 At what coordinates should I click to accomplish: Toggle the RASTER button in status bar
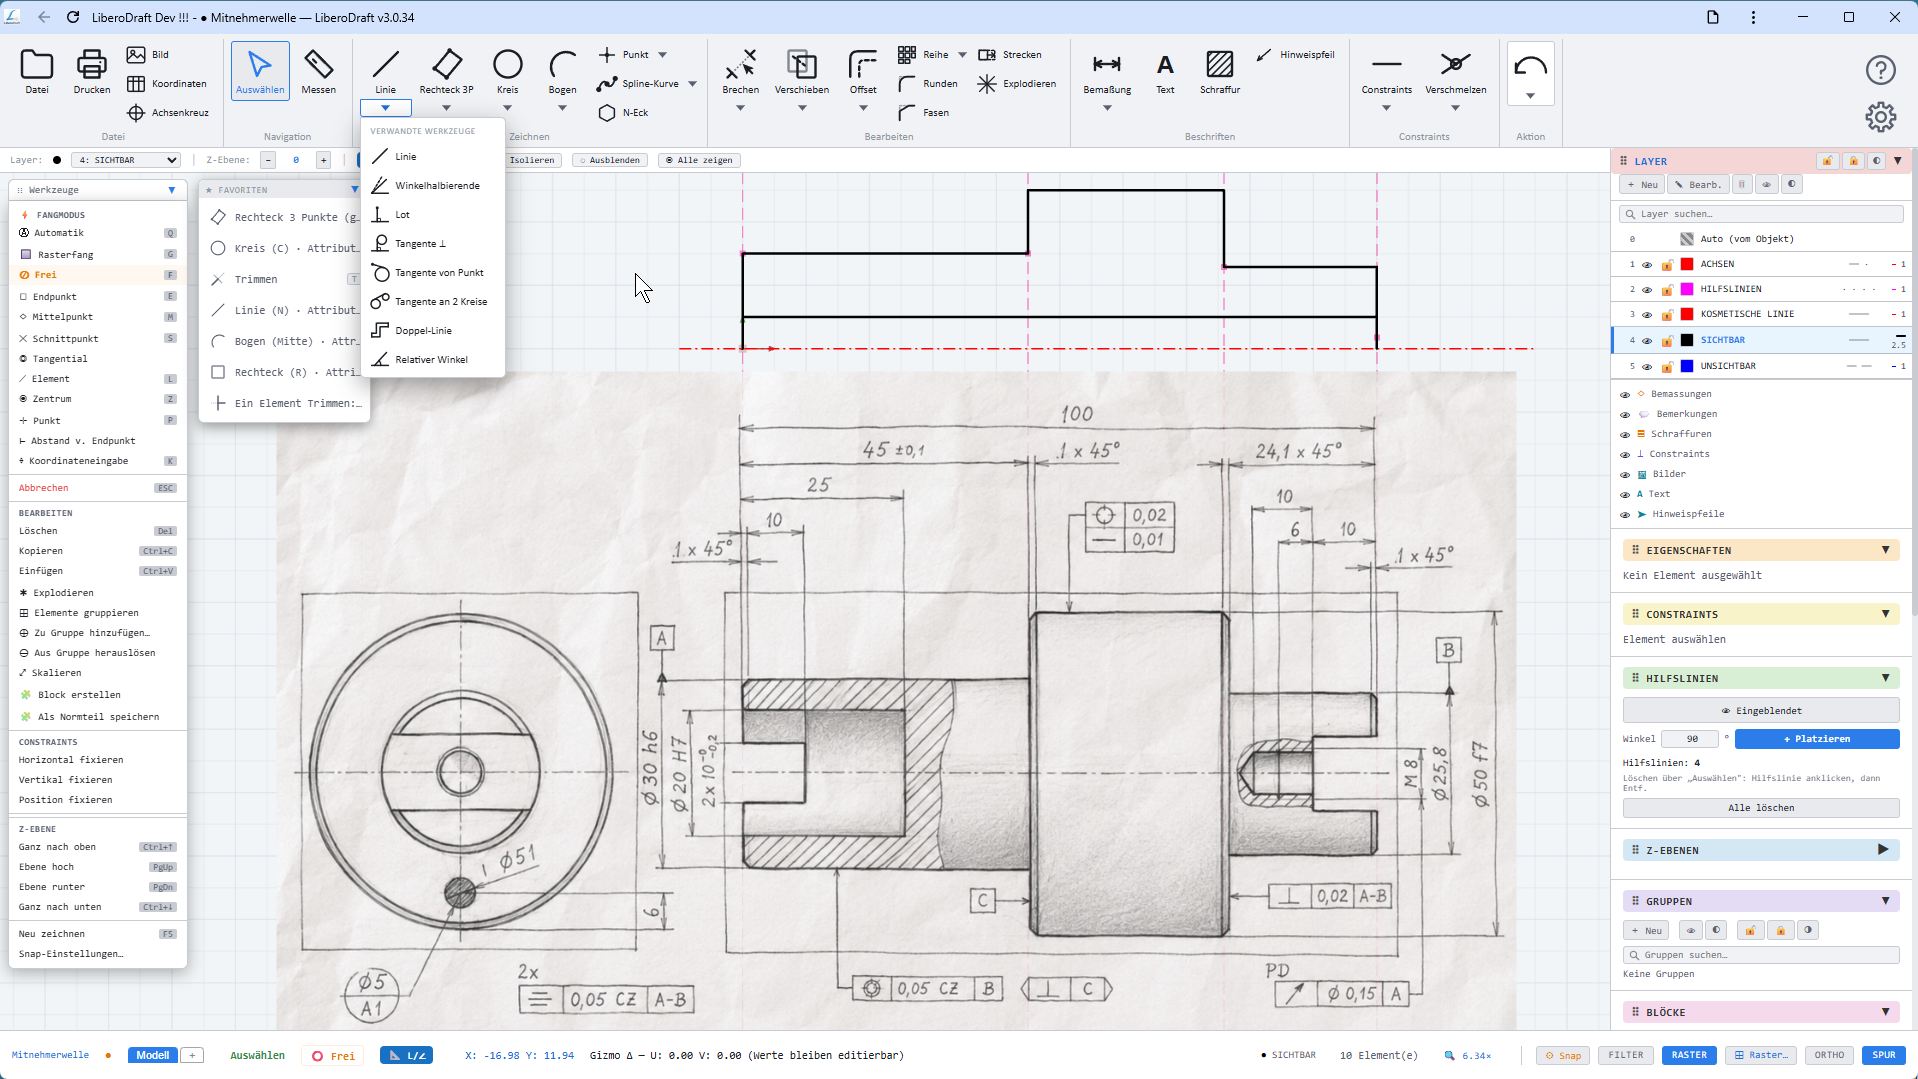1689,1055
